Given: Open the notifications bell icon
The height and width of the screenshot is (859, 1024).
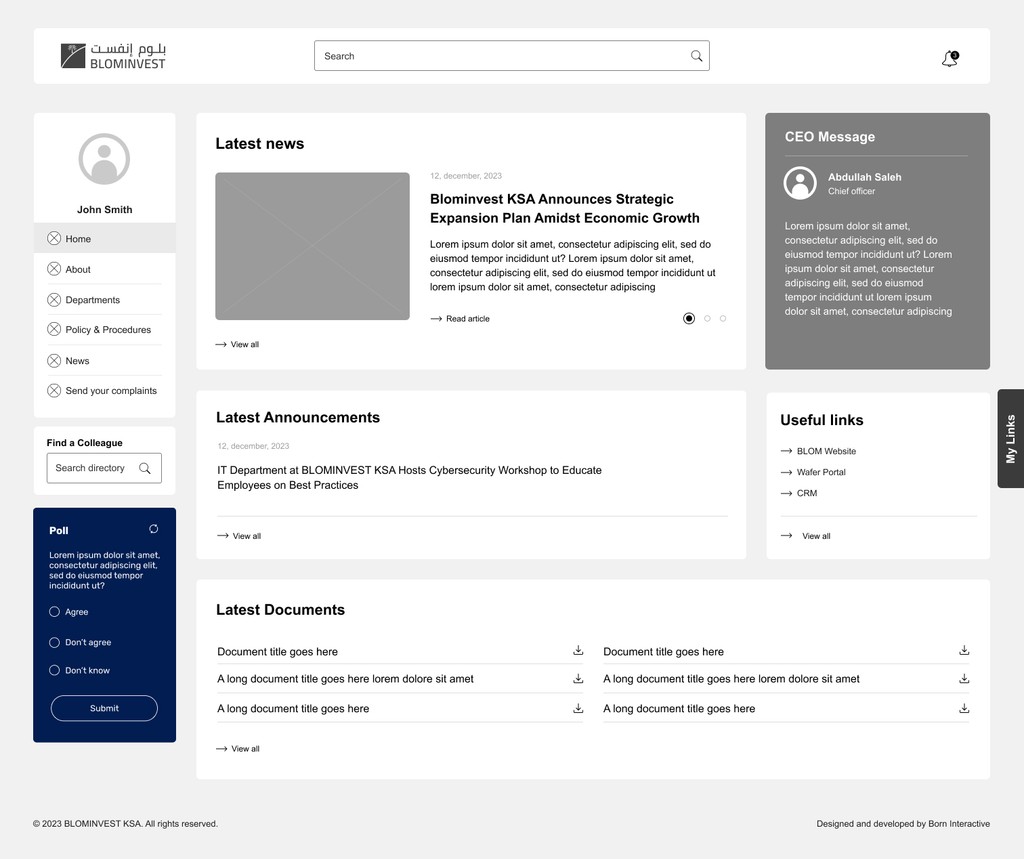Looking at the screenshot, I should (x=950, y=59).
